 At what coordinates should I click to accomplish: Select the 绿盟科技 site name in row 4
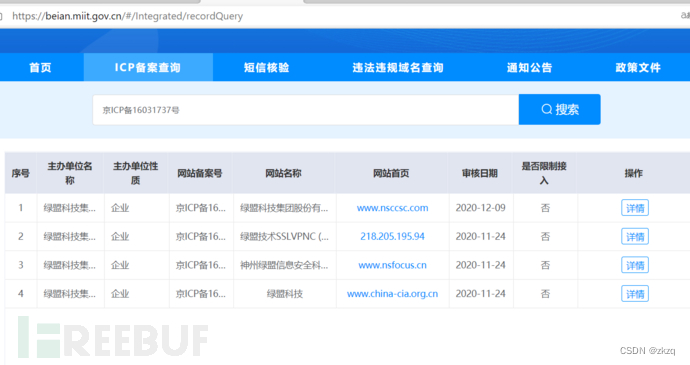(285, 294)
